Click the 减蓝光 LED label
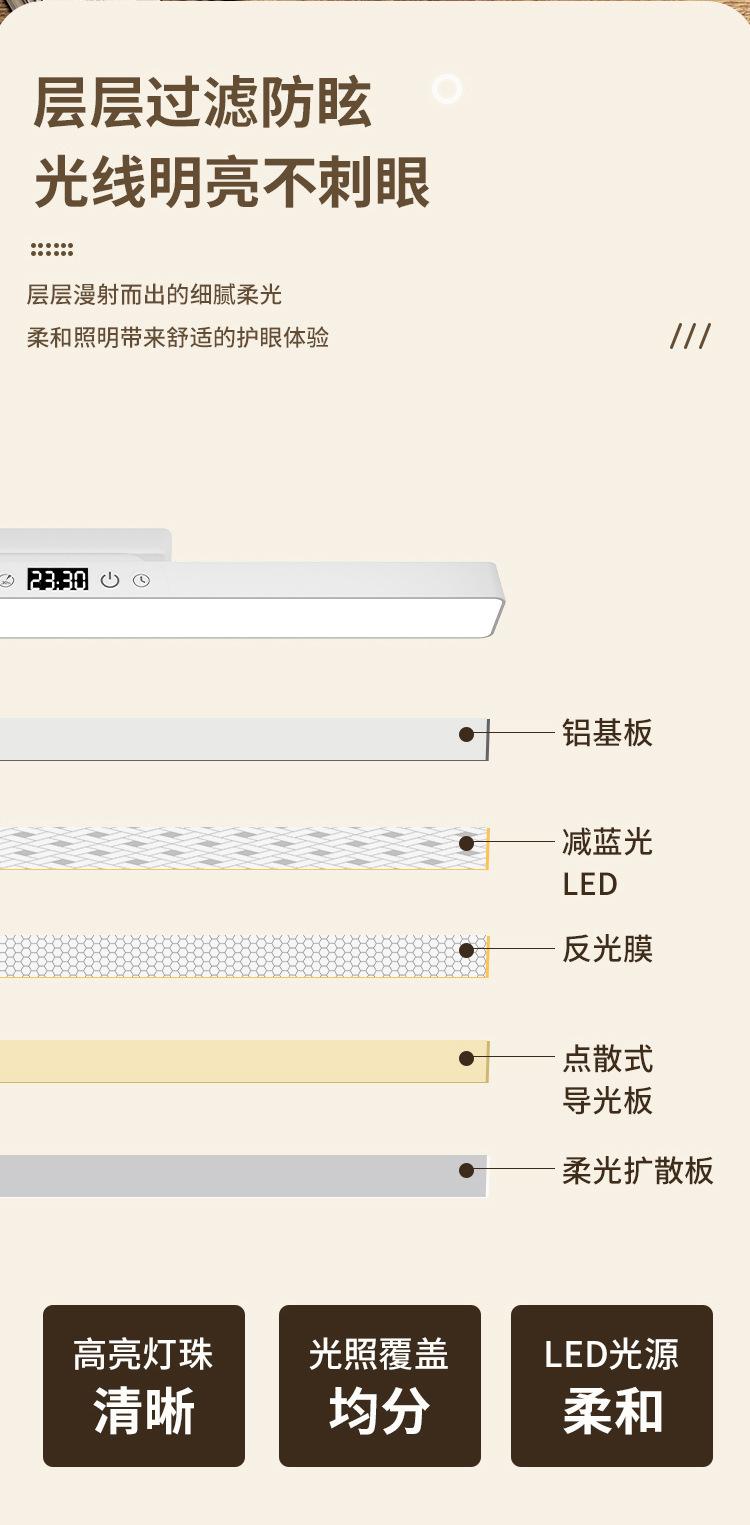Viewport: 750px width, 1525px height. (x=607, y=863)
